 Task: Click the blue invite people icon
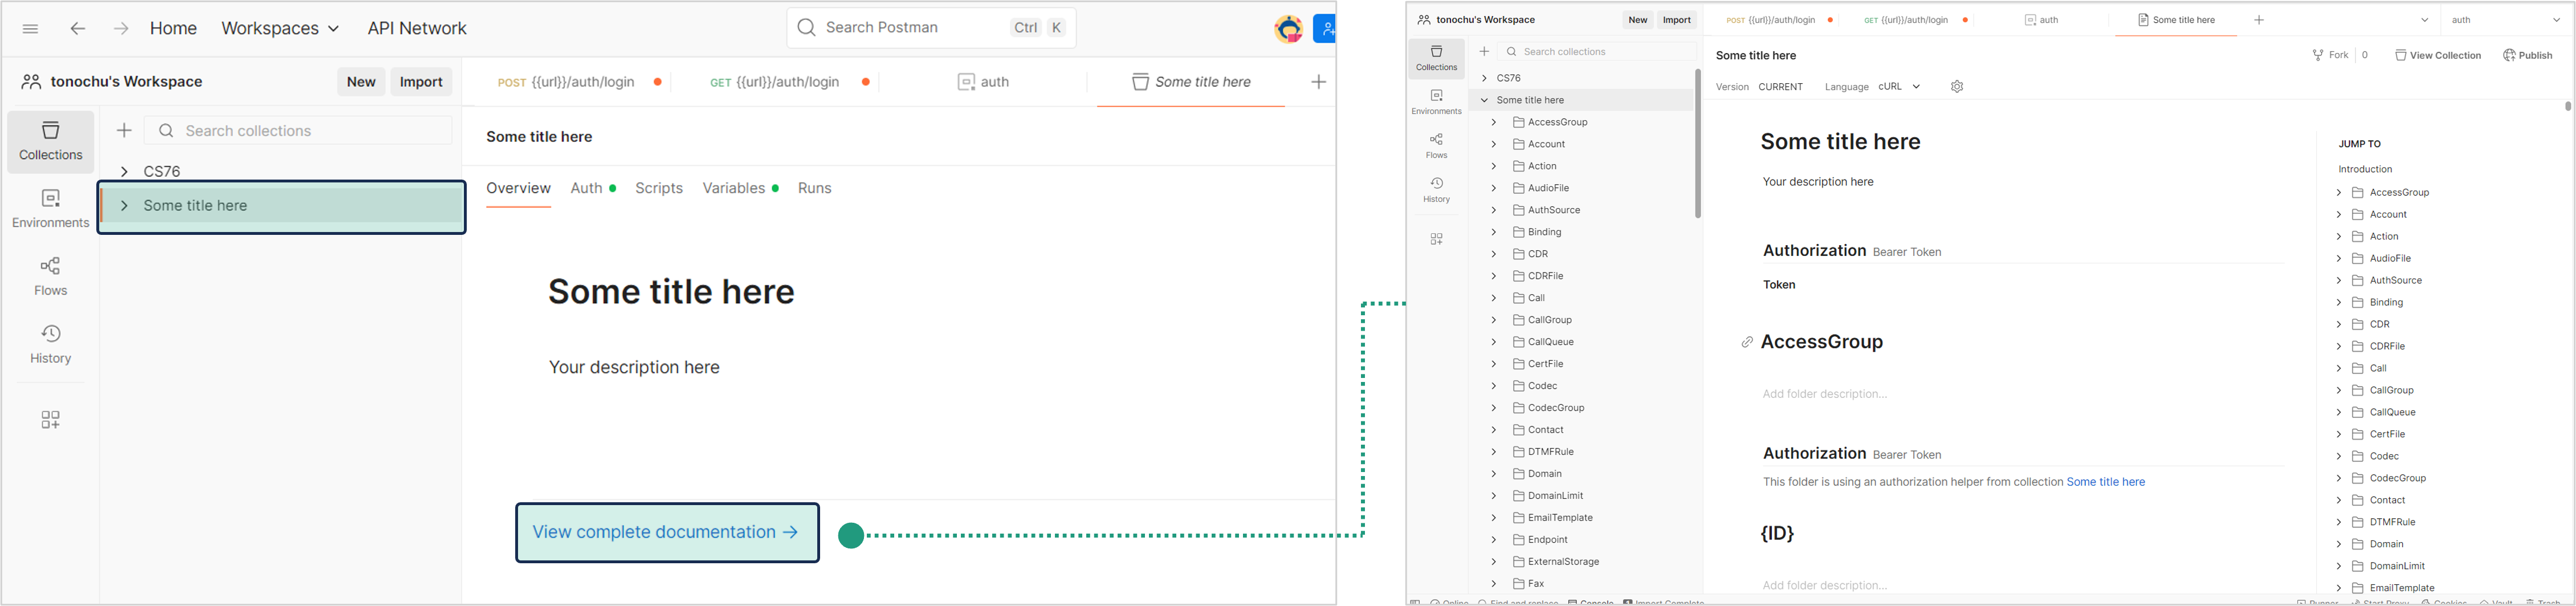pyautogui.click(x=1324, y=29)
